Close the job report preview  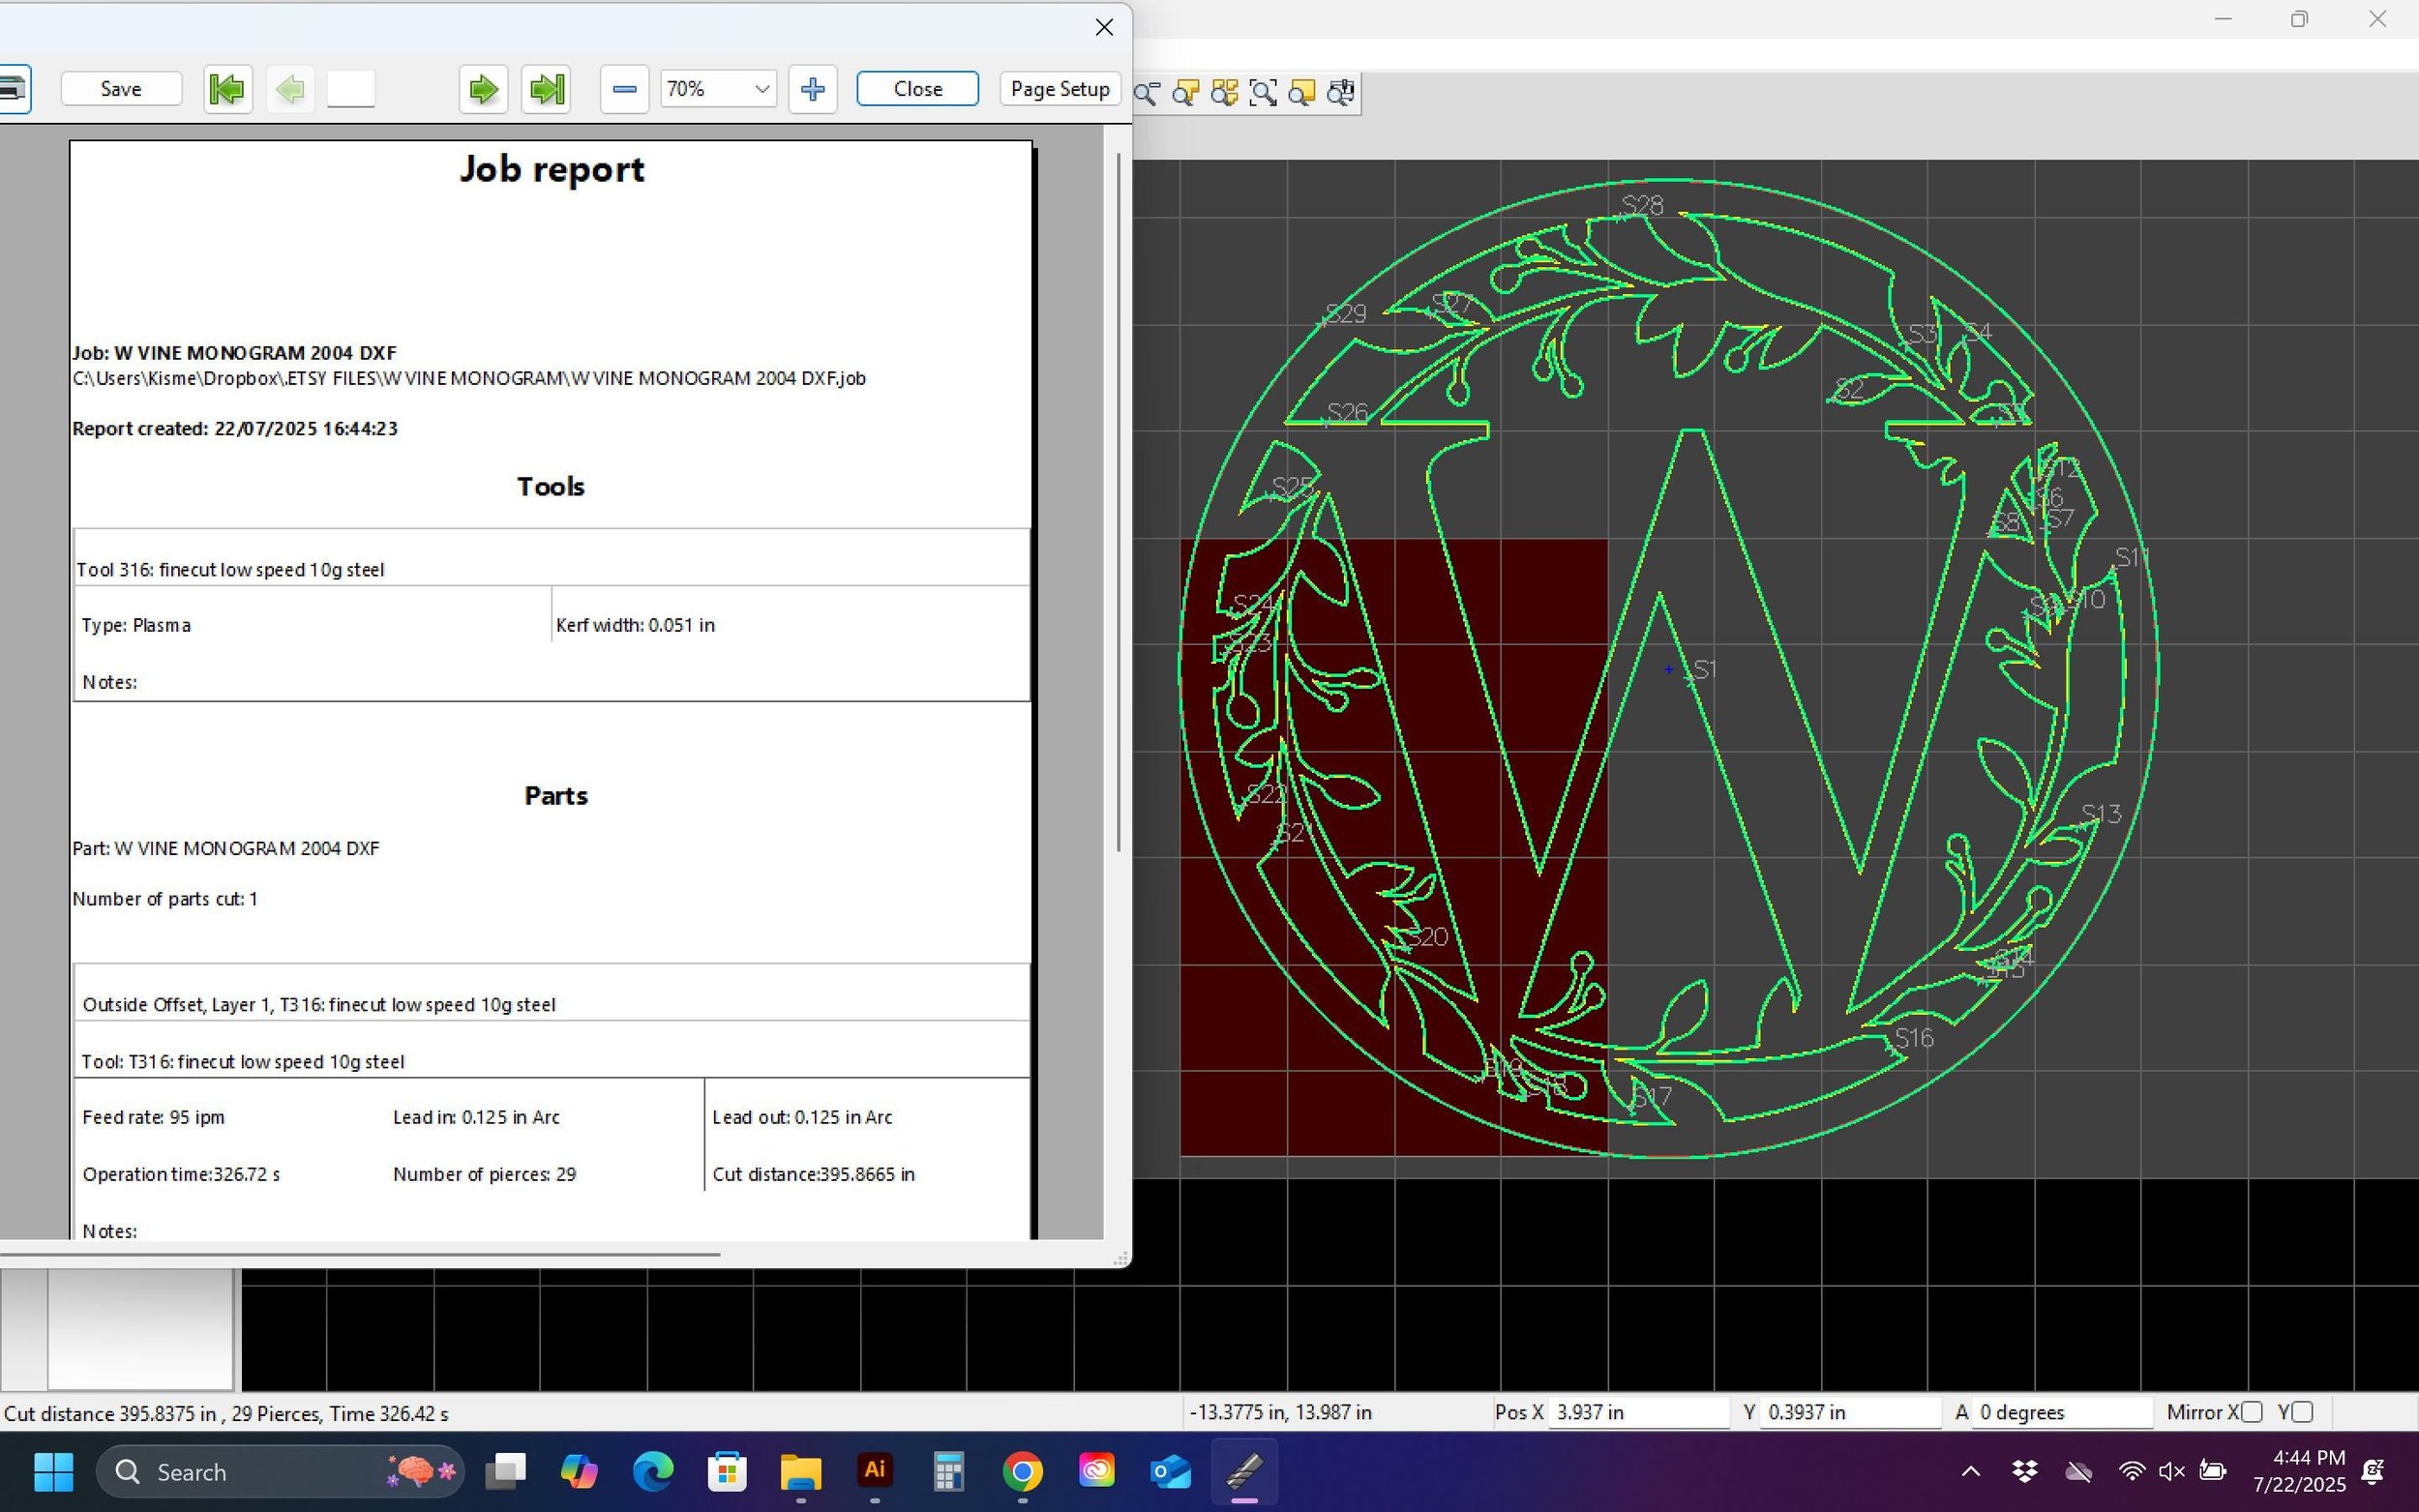tap(917, 89)
